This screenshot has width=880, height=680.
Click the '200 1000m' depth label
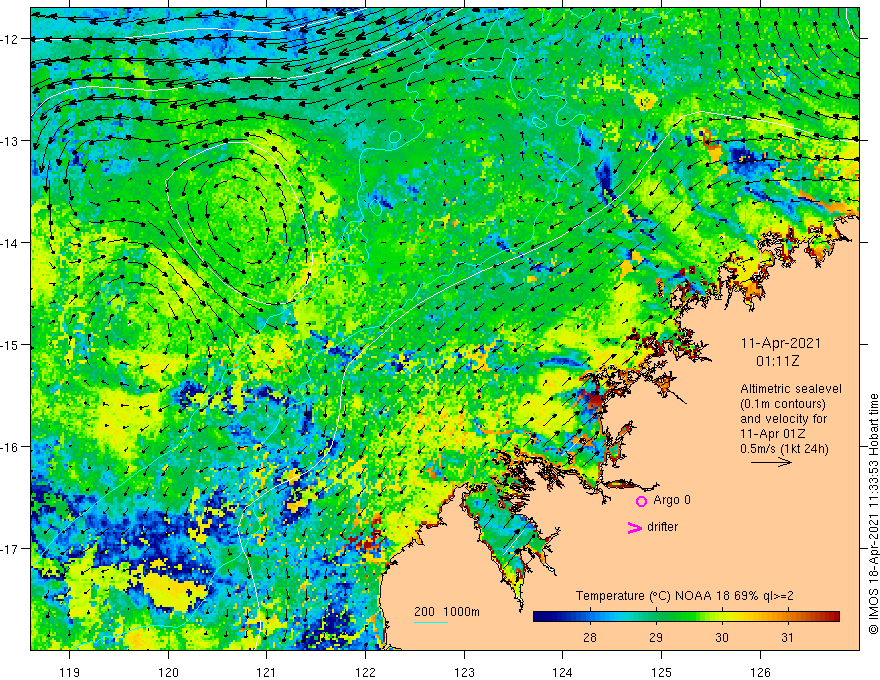(x=447, y=612)
